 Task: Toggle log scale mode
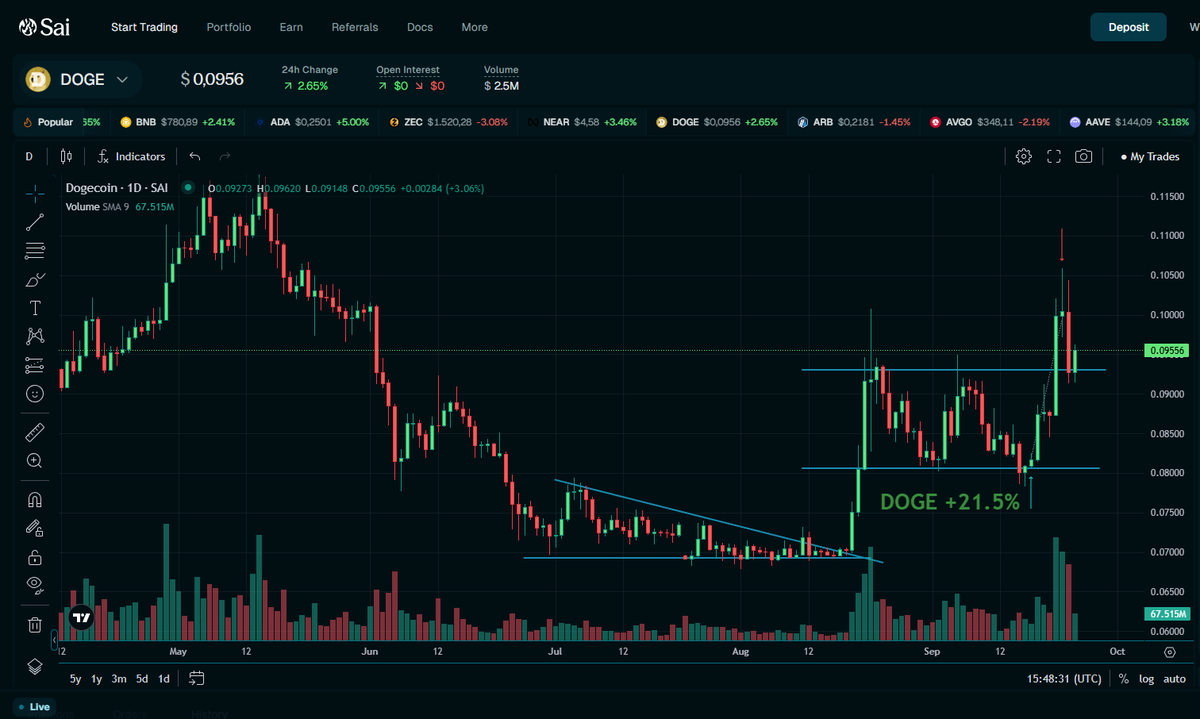point(1146,679)
